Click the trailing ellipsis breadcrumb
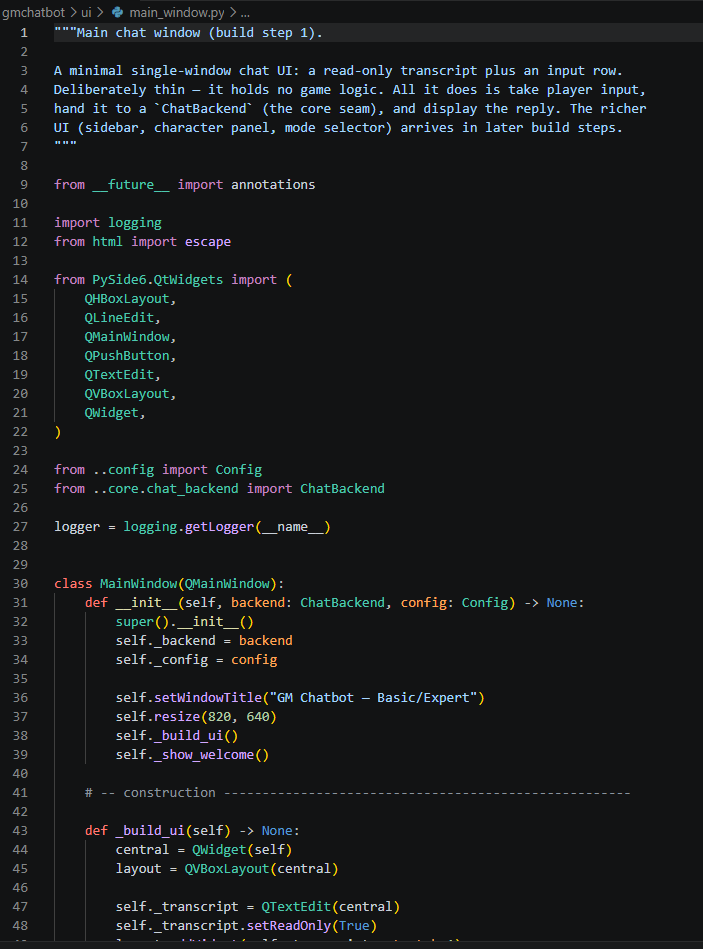Screen dimensions: 703x949 click(x=245, y=13)
